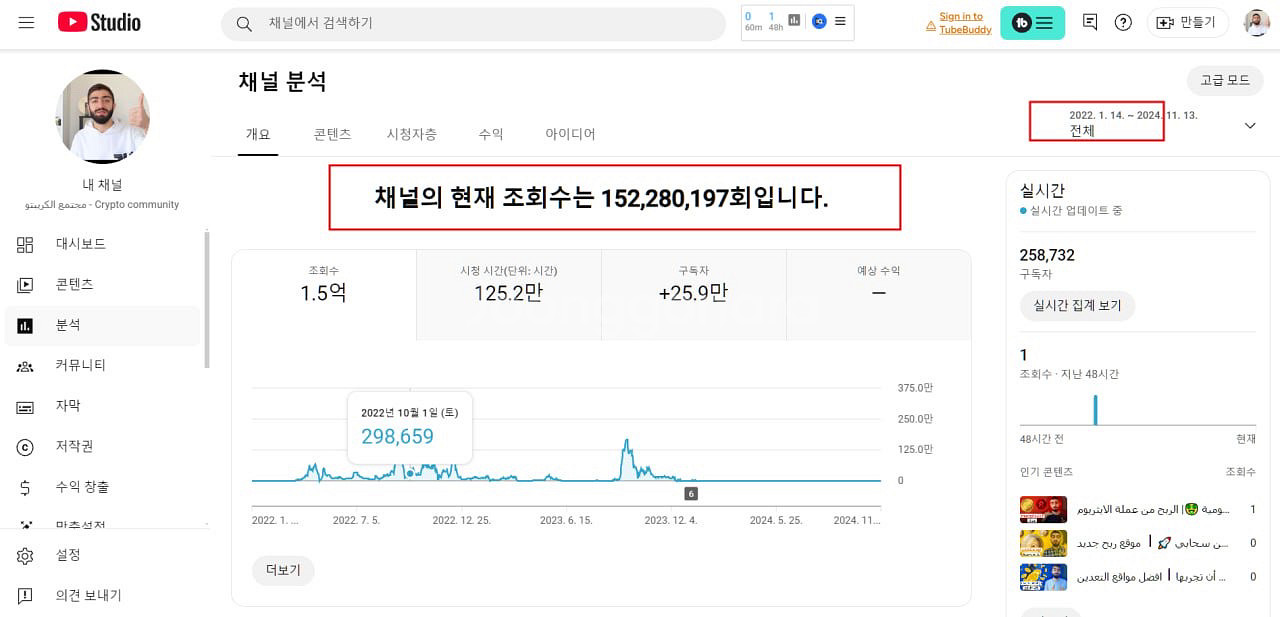Click the 만들기 create button
1280x617 pixels.
coord(1188,22)
